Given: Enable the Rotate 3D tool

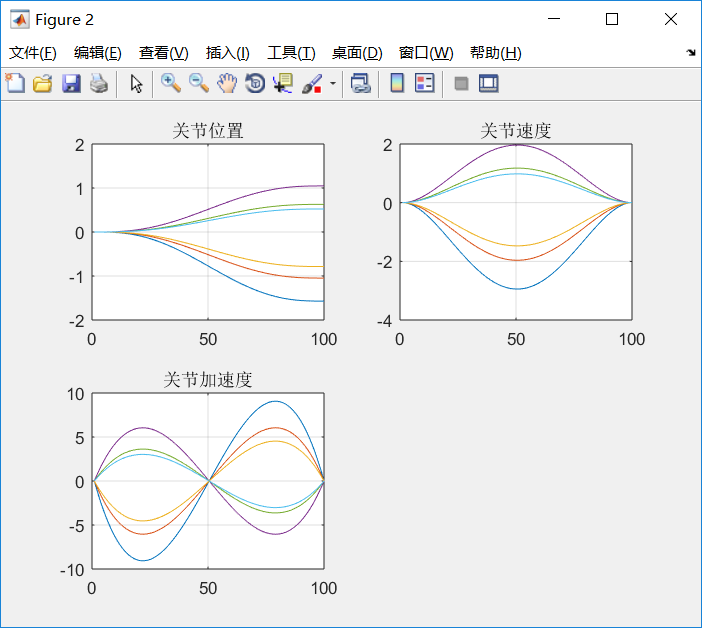Looking at the screenshot, I should tap(255, 84).
